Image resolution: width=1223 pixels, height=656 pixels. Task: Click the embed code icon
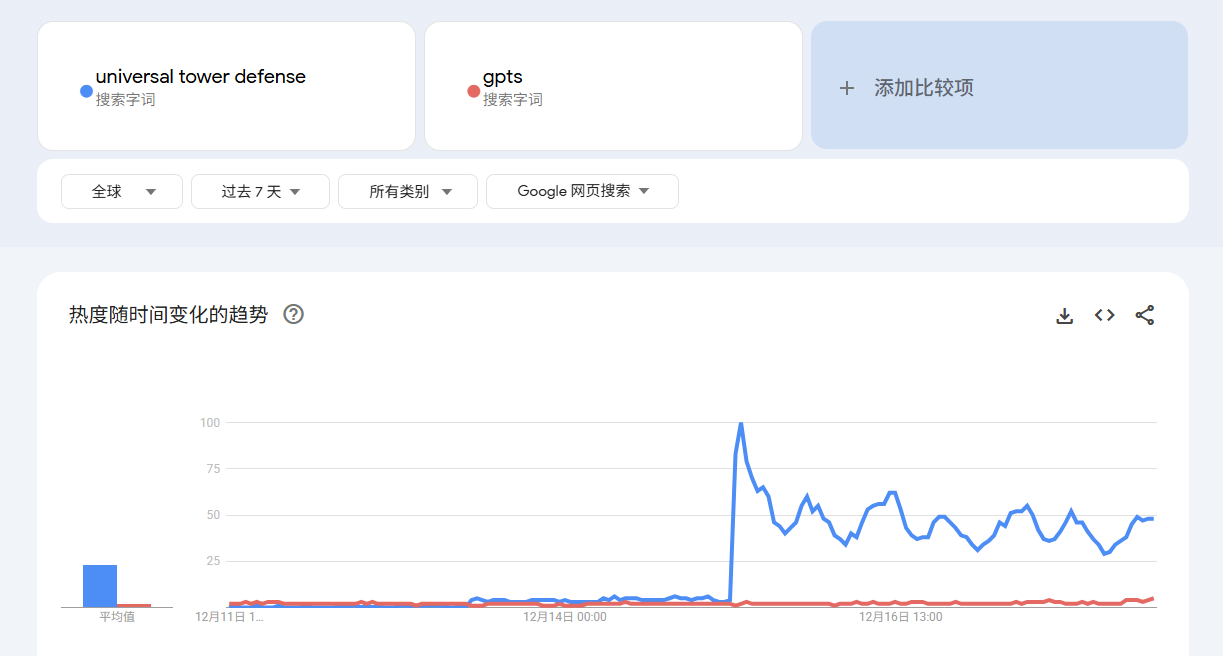click(x=1104, y=315)
